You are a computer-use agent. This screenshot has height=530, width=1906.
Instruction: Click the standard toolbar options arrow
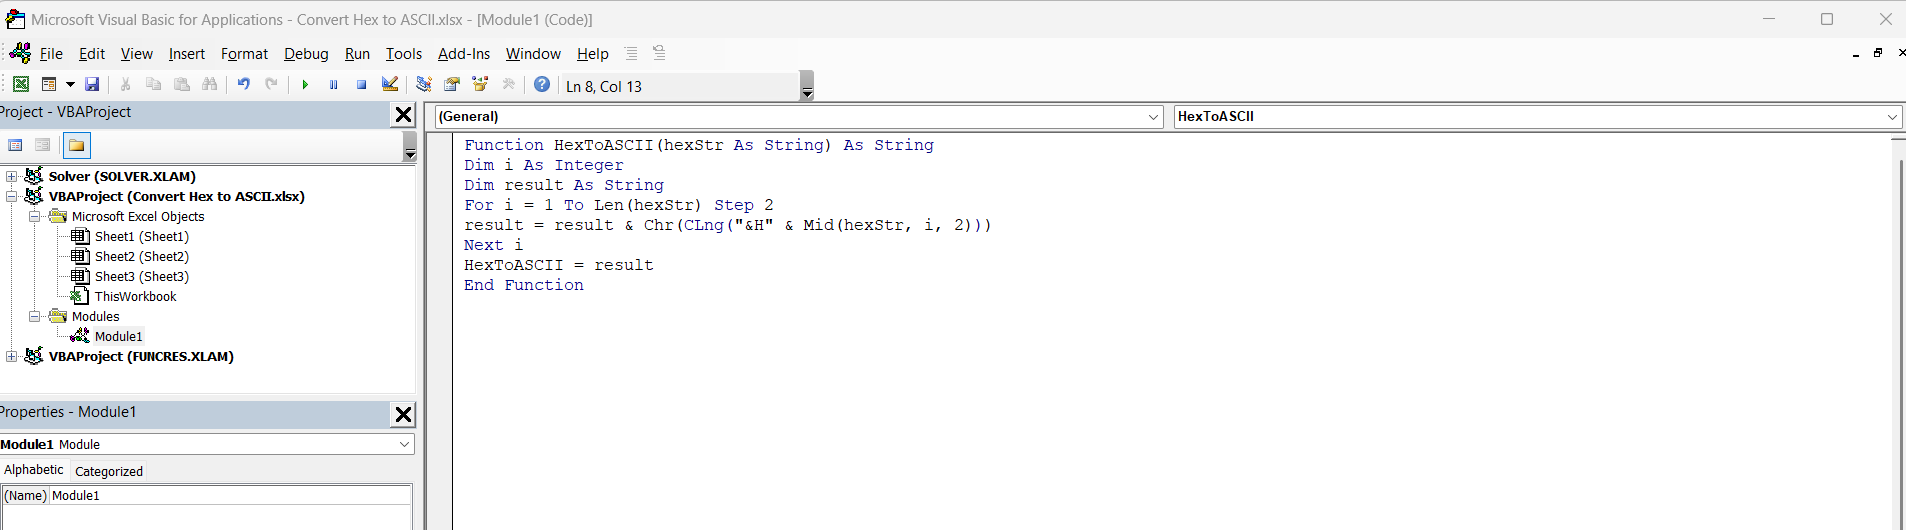[807, 86]
